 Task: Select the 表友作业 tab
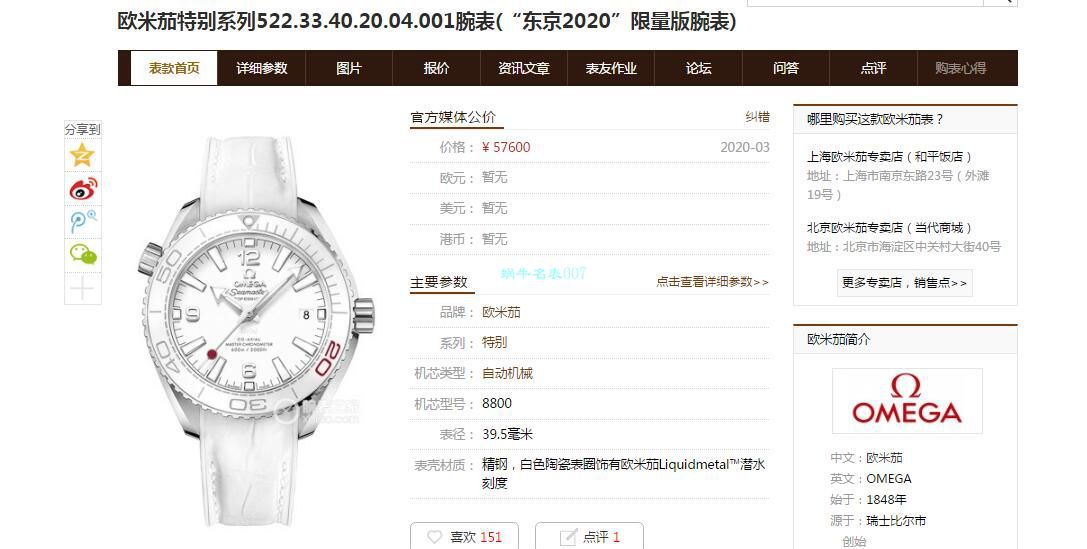coord(611,68)
